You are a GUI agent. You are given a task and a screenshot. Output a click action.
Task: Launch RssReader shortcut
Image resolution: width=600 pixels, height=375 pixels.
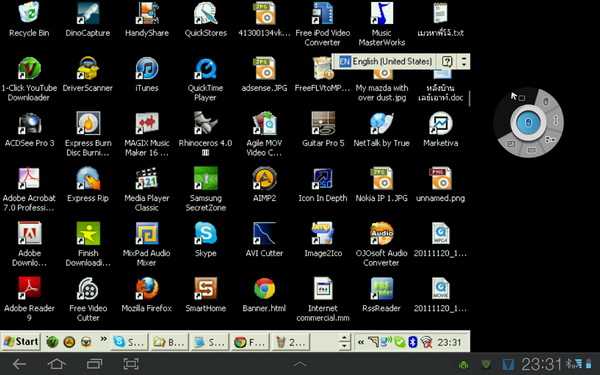(382, 295)
